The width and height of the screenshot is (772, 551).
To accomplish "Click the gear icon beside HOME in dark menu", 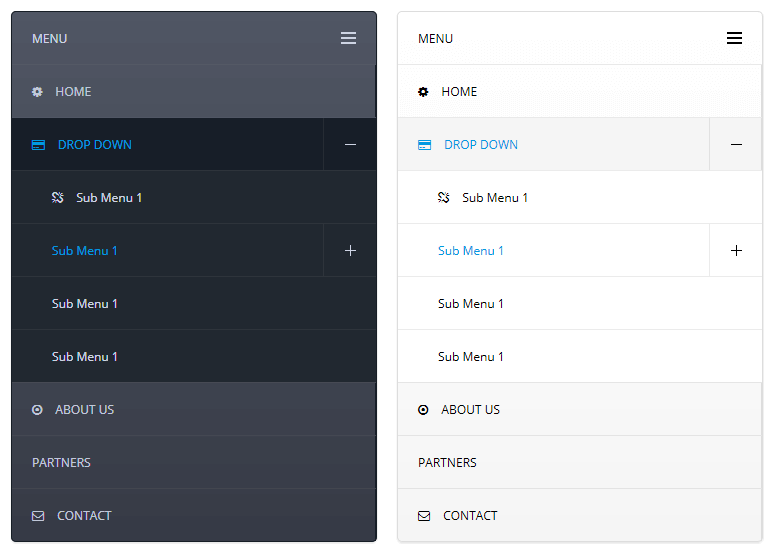I will click(37, 92).
